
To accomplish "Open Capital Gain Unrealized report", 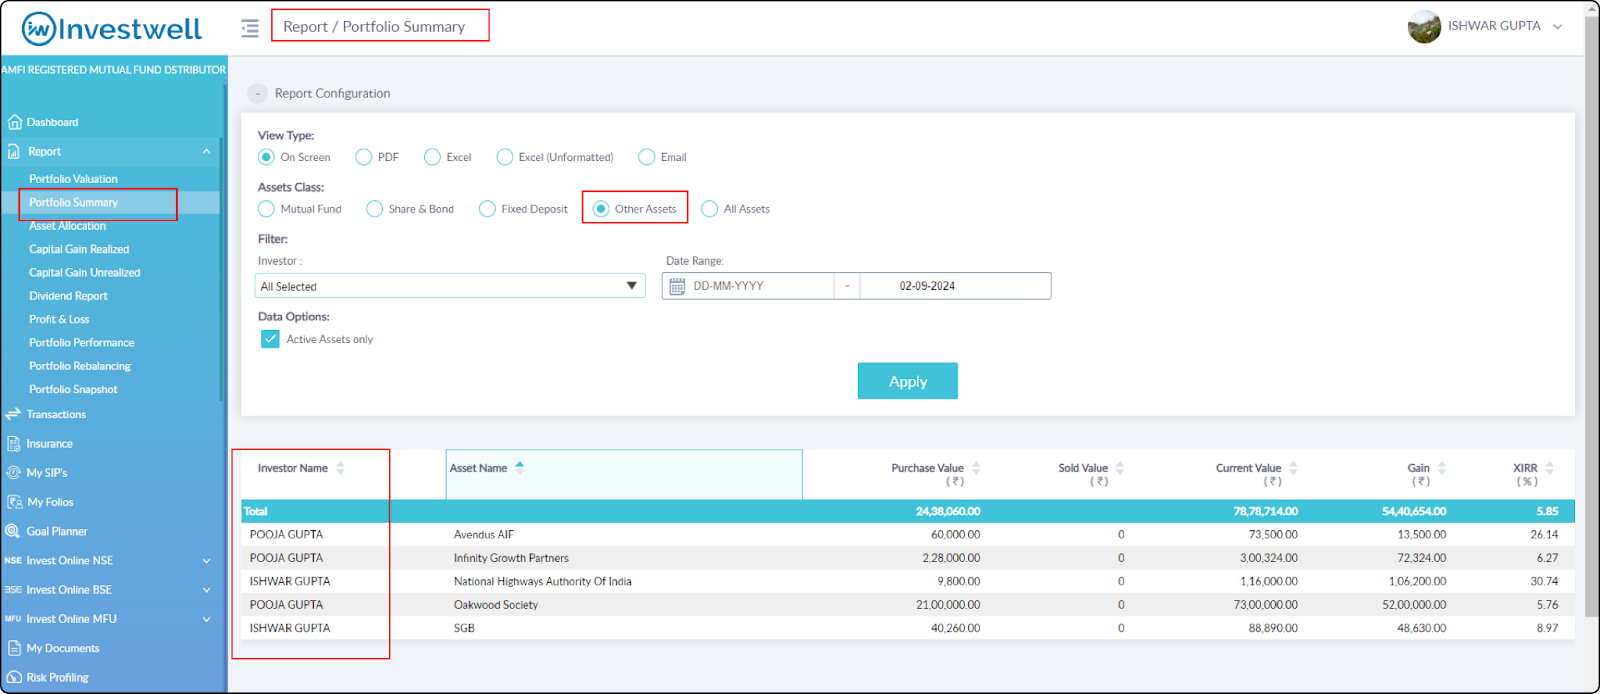I will coord(85,272).
